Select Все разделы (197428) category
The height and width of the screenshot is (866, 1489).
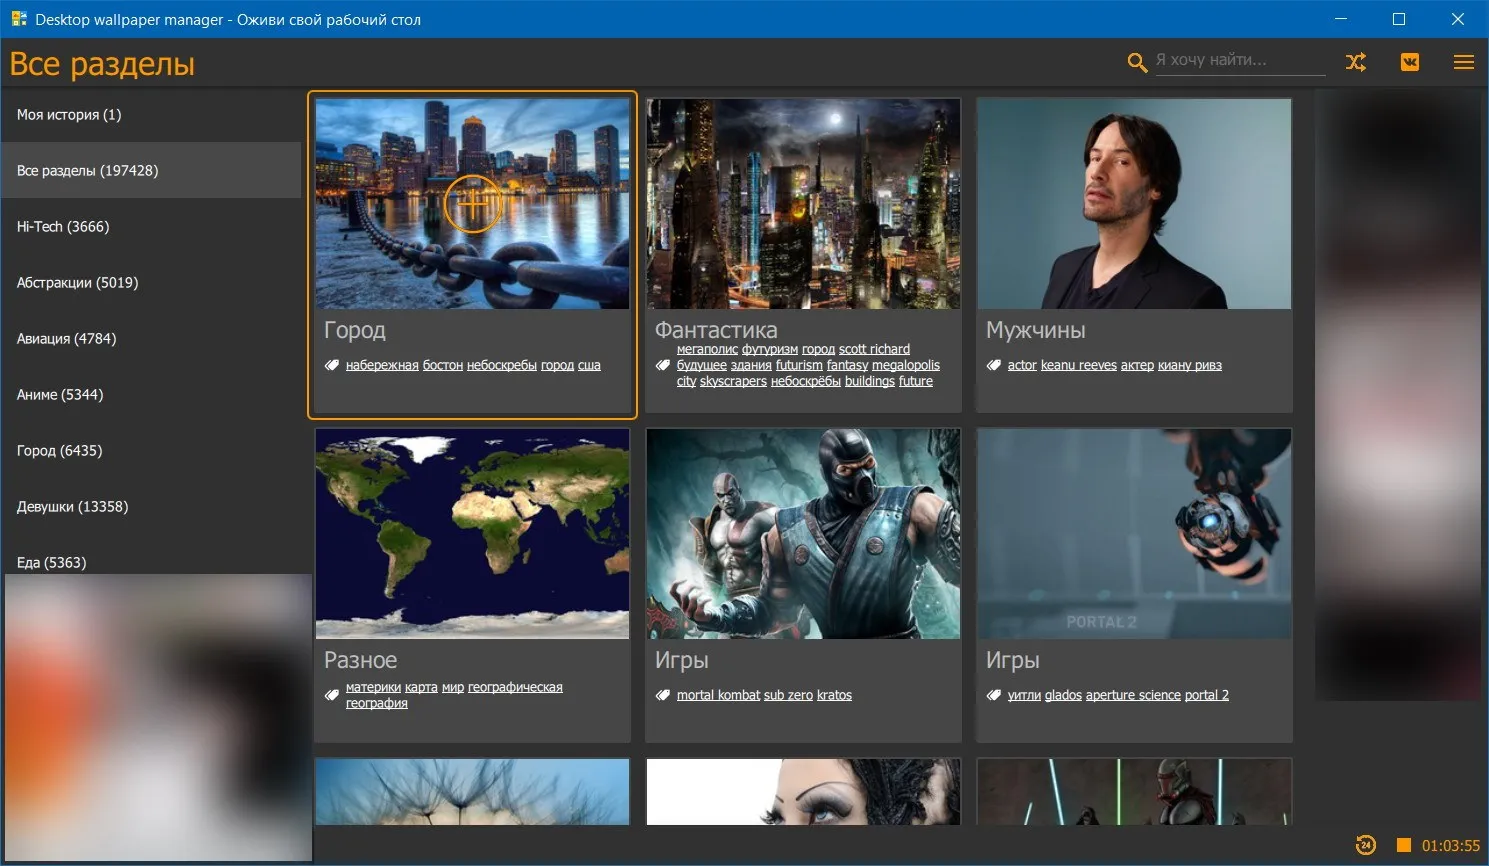point(151,170)
